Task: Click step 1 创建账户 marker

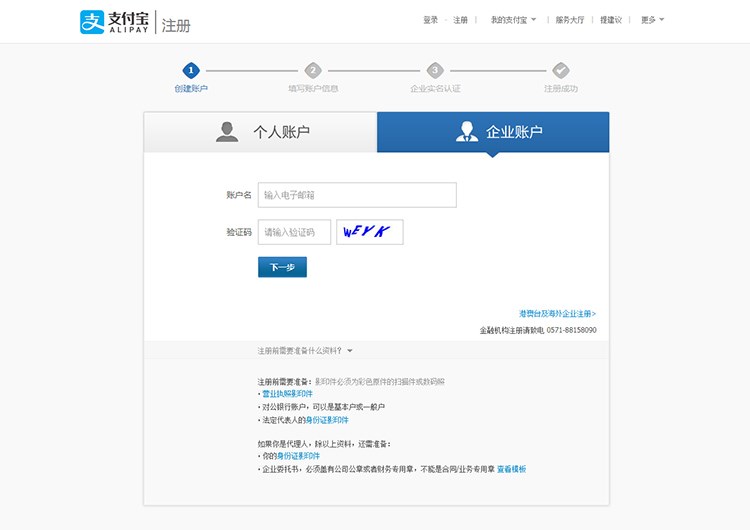Action: 191,71
